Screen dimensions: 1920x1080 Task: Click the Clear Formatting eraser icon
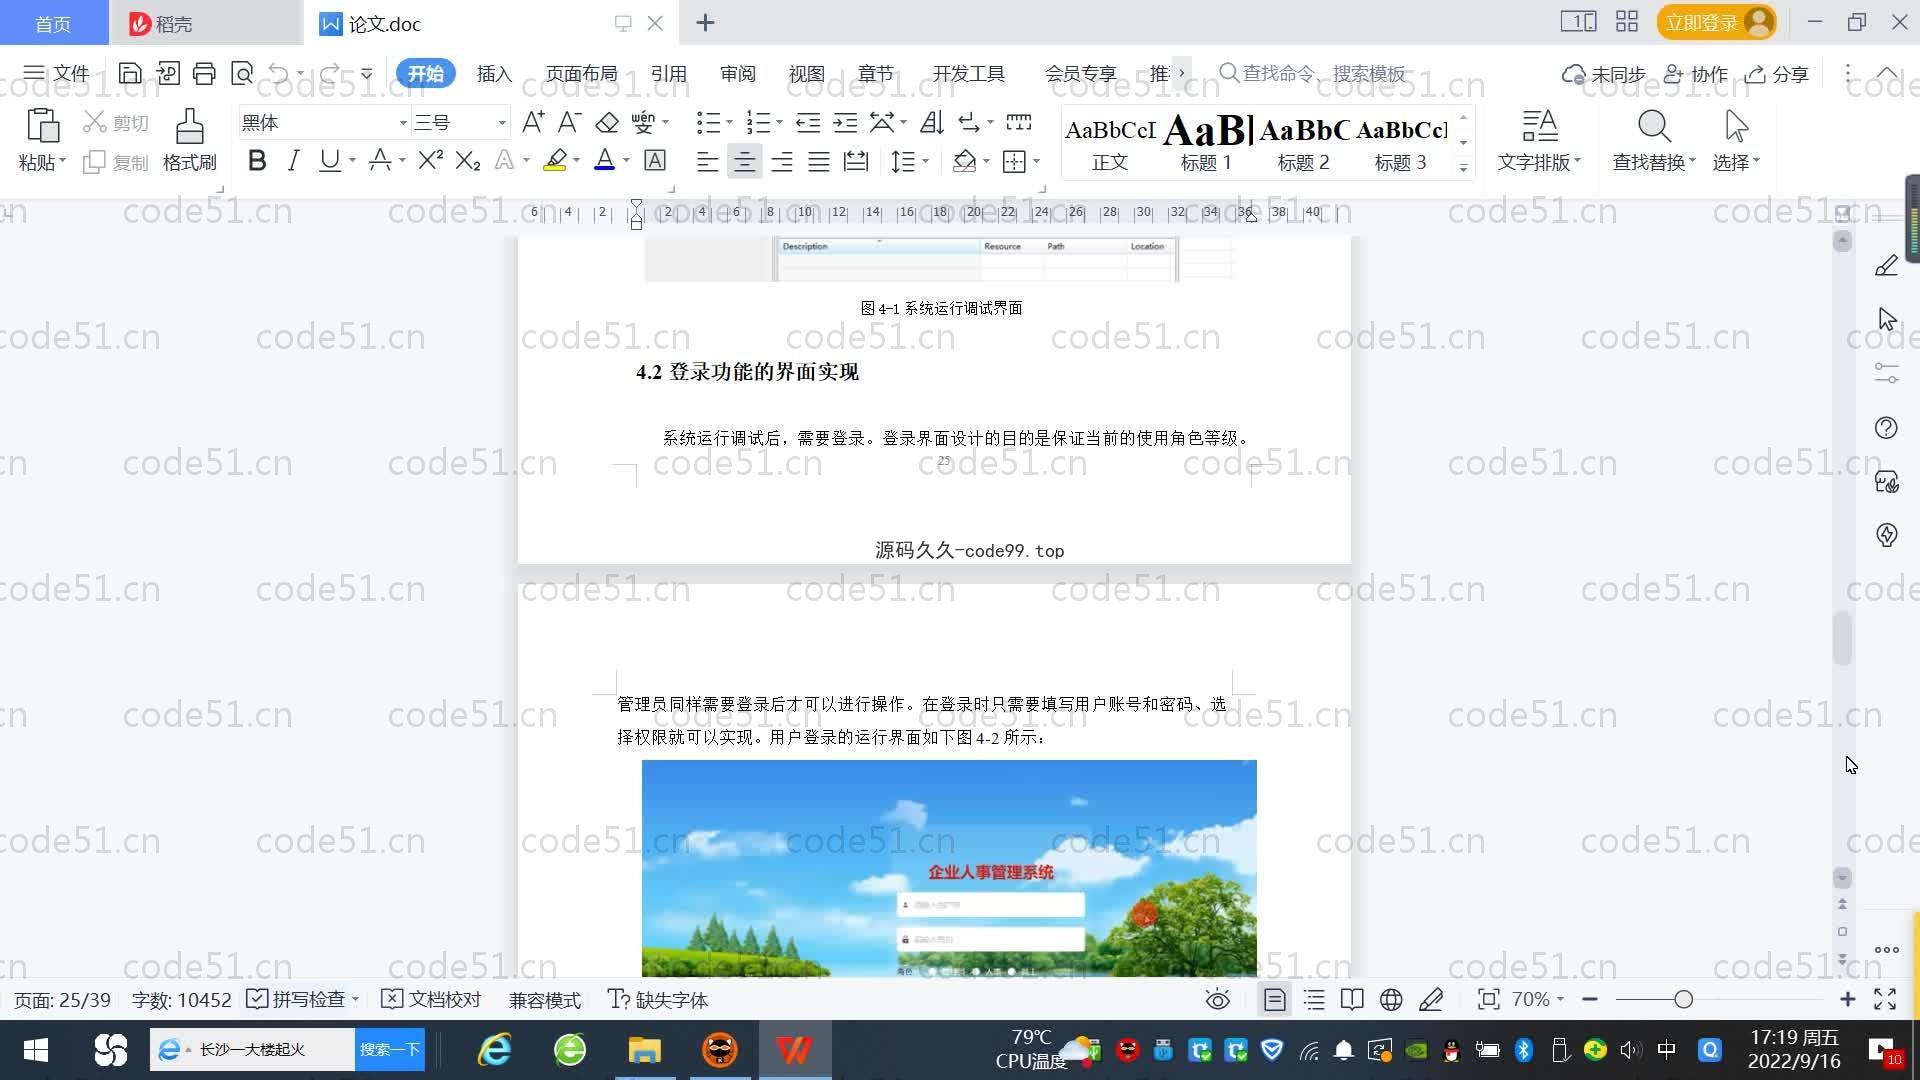[607, 122]
